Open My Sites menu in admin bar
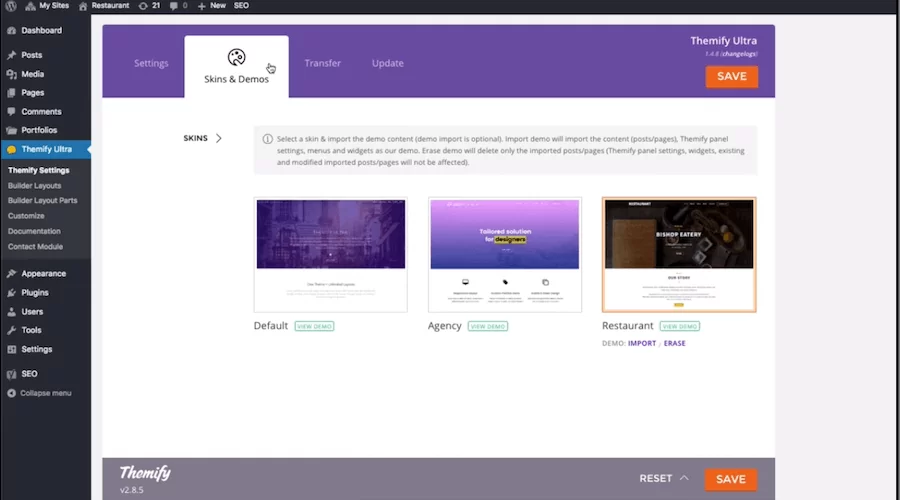900x500 pixels. pyautogui.click(x=47, y=6)
